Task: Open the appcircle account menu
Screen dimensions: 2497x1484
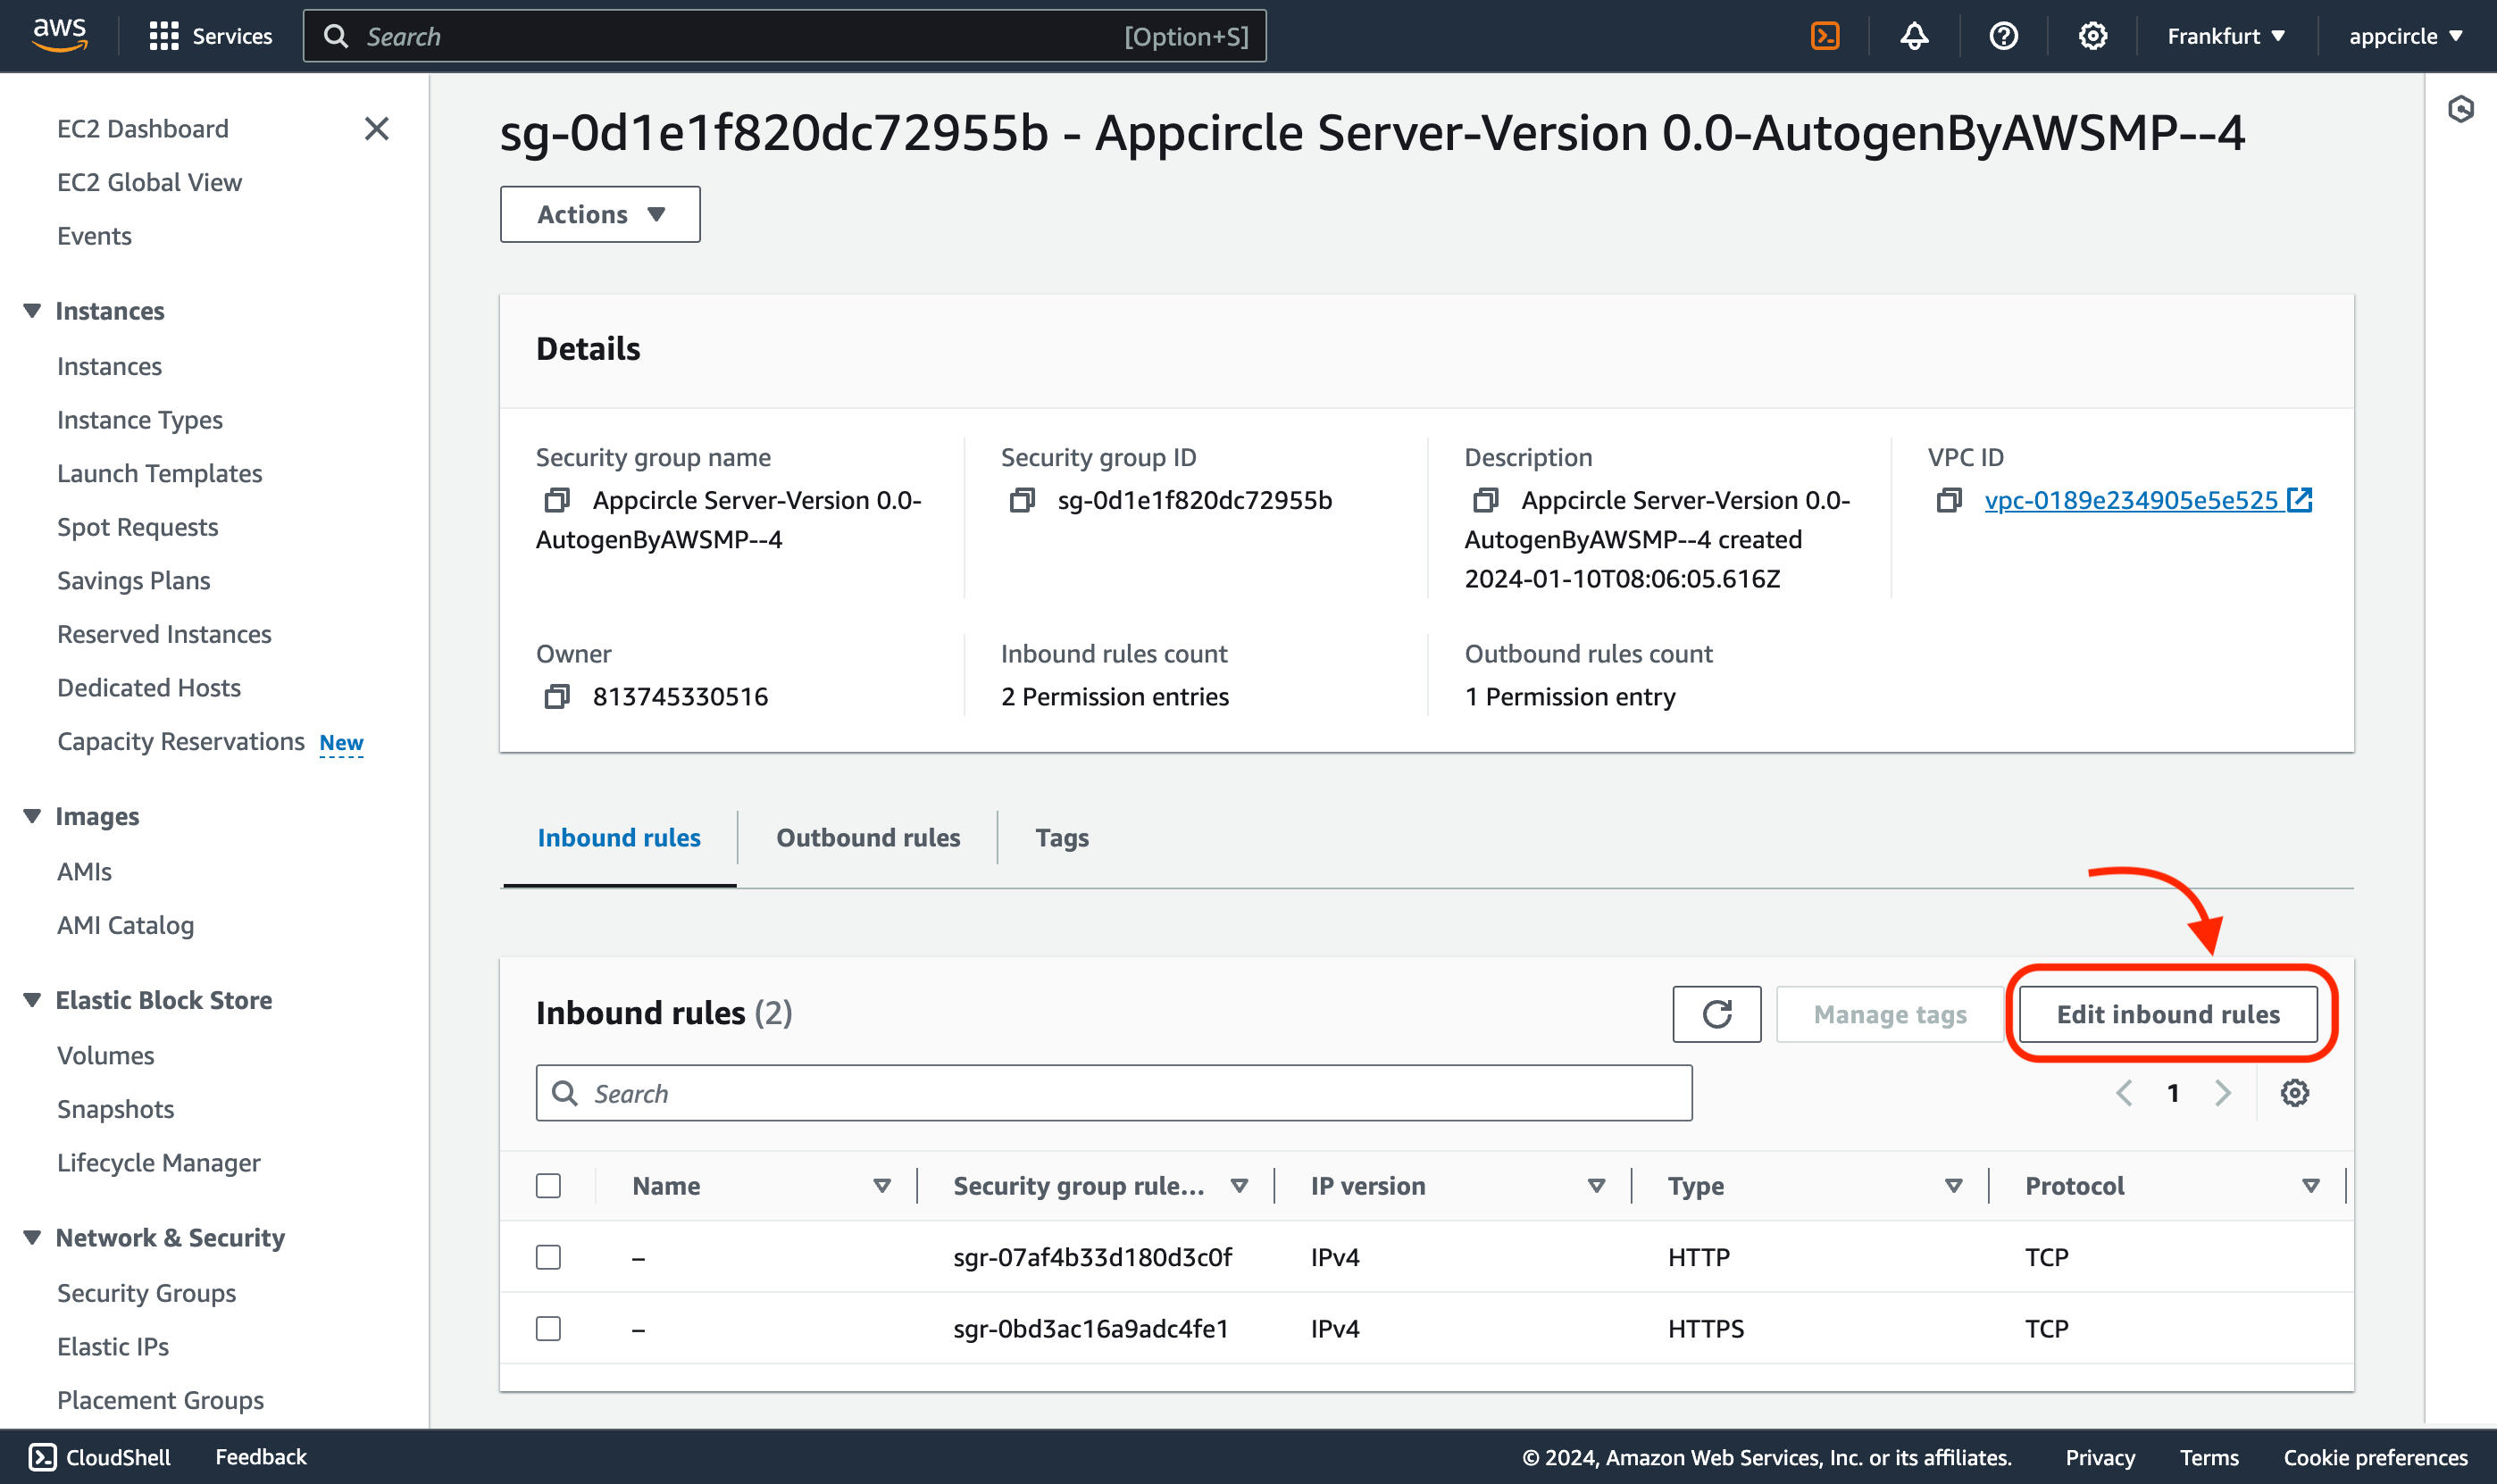Action: [x=2405, y=36]
